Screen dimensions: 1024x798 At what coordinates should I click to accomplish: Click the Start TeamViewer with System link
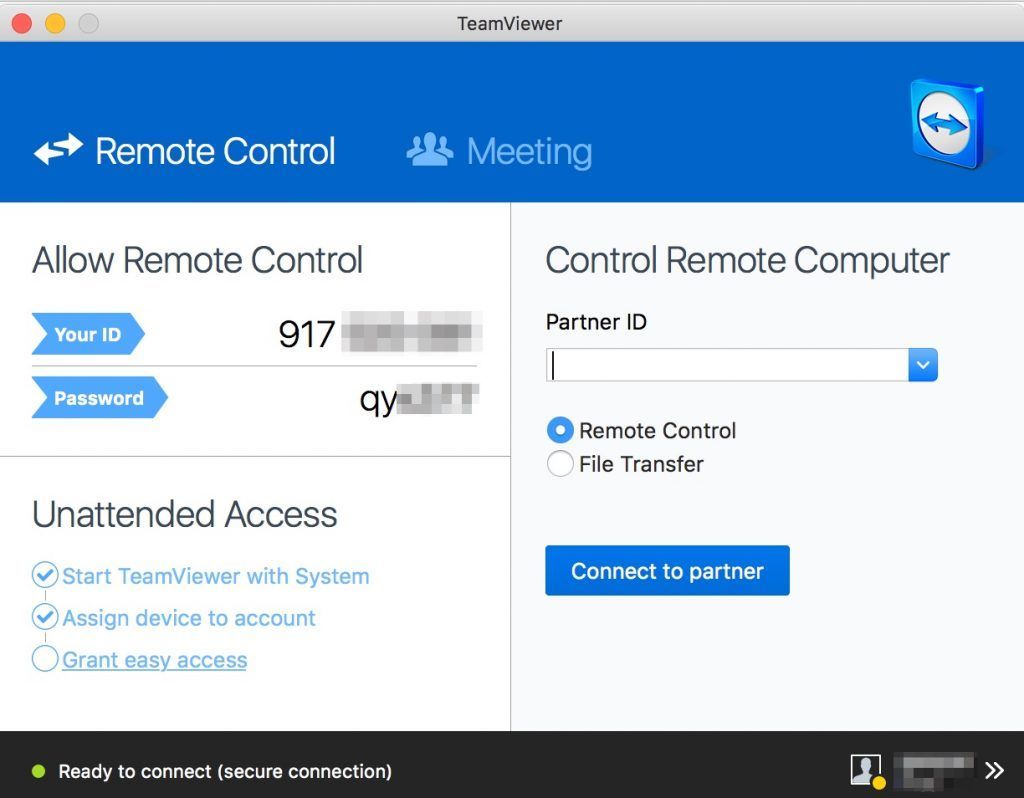coord(216,577)
